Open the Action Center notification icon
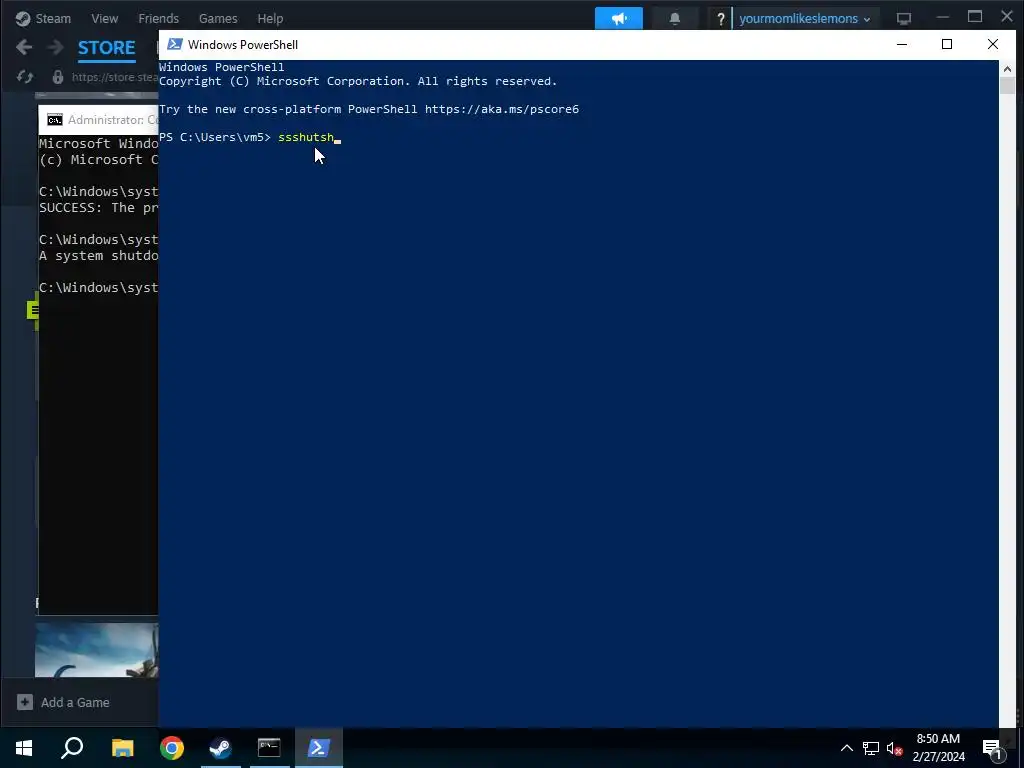 coord(993,748)
